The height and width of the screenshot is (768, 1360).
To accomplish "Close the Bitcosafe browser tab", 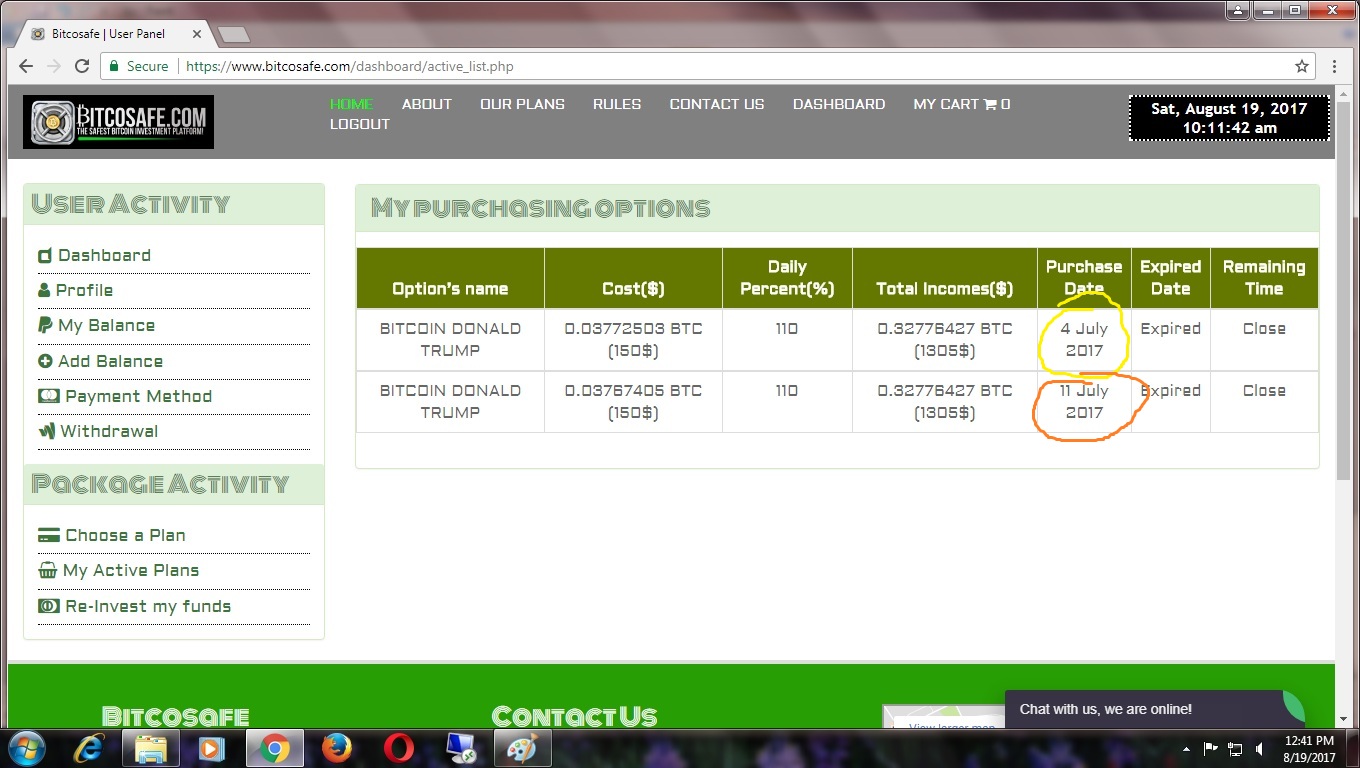I will [x=196, y=34].
